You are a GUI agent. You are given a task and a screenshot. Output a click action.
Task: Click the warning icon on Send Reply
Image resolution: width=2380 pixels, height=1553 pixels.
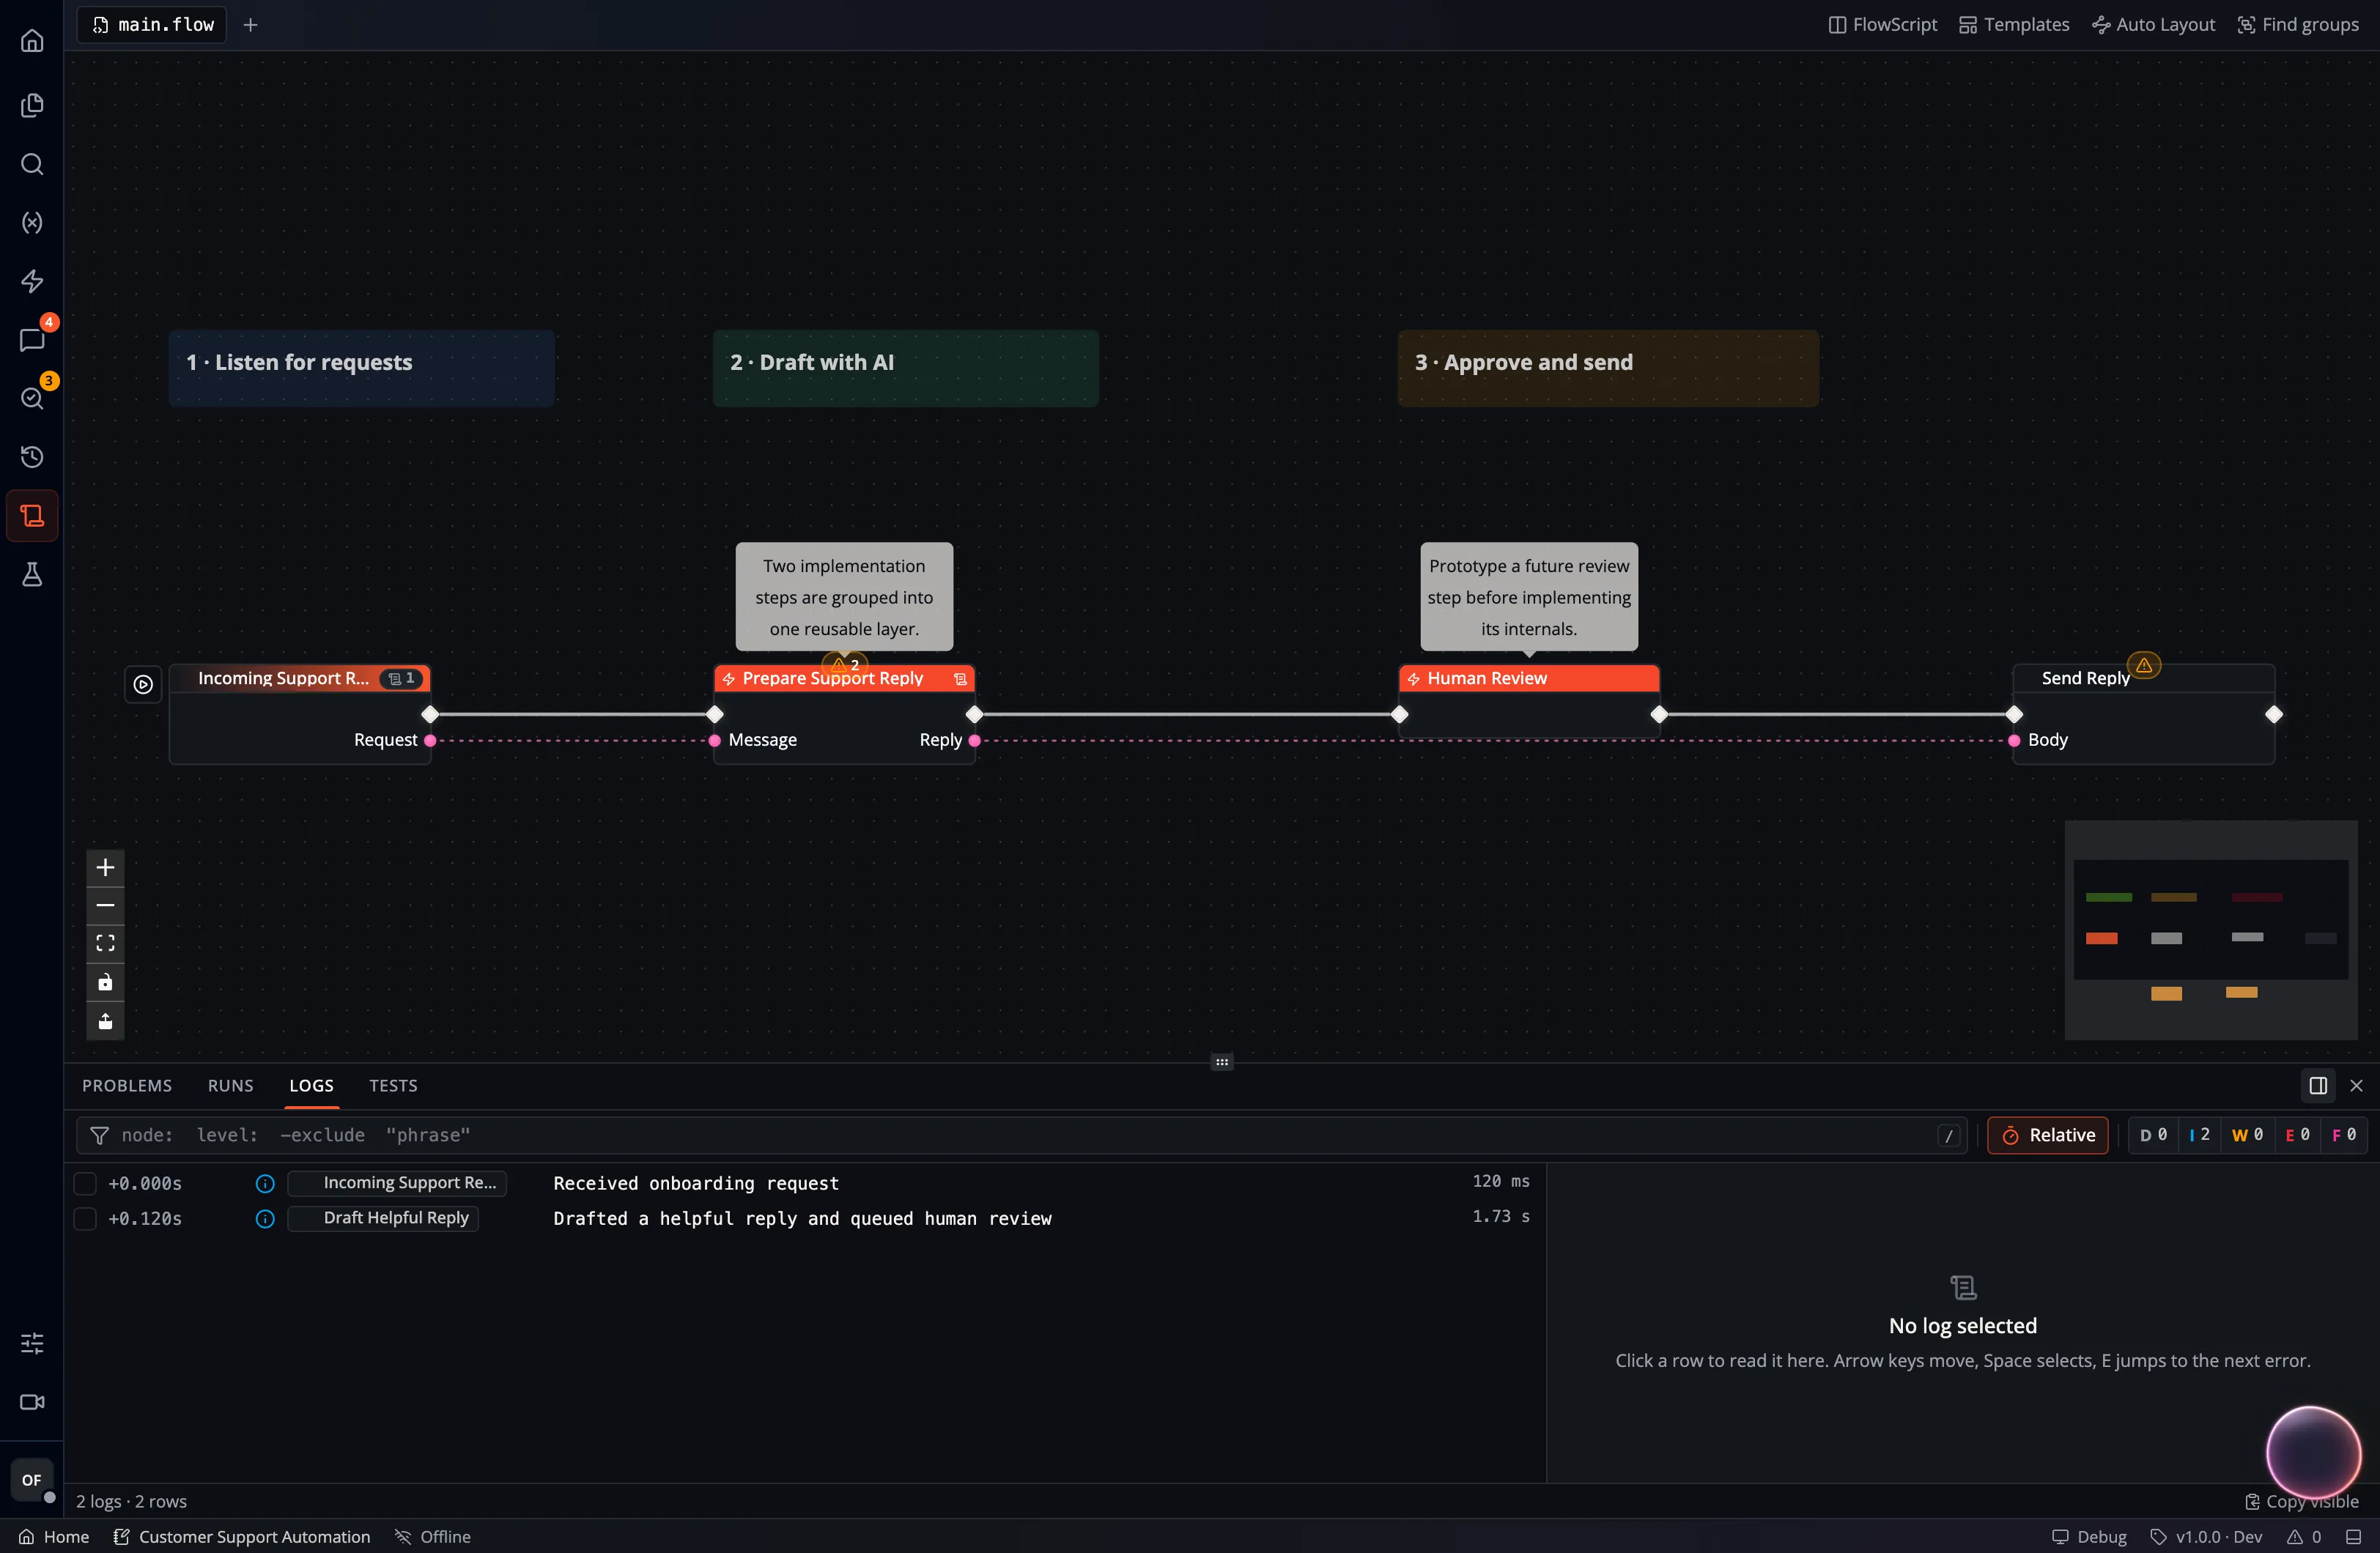tap(2144, 665)
